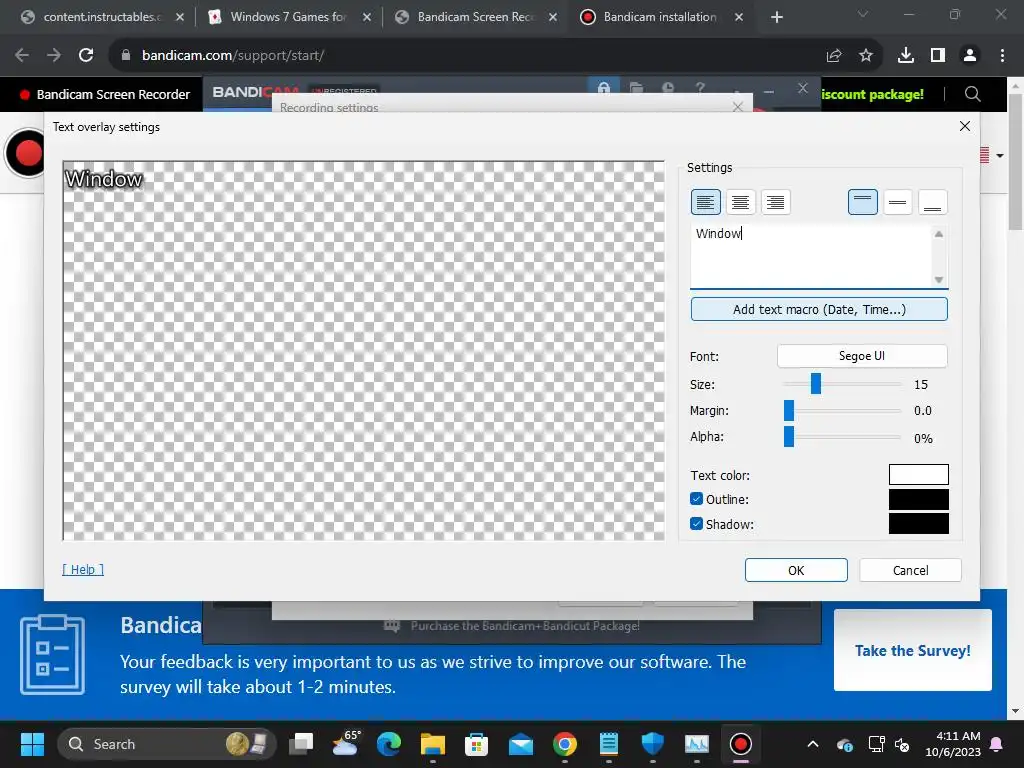This screenshot has width=1024, height=768.
Task: Center-align the overlay text
Action: (741, 202)
